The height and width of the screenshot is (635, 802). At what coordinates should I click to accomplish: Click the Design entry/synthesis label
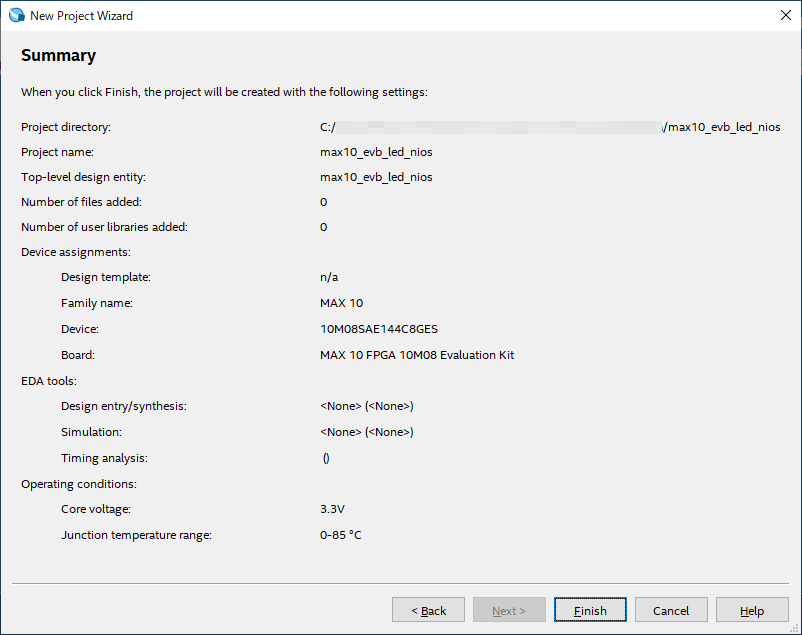124,406
